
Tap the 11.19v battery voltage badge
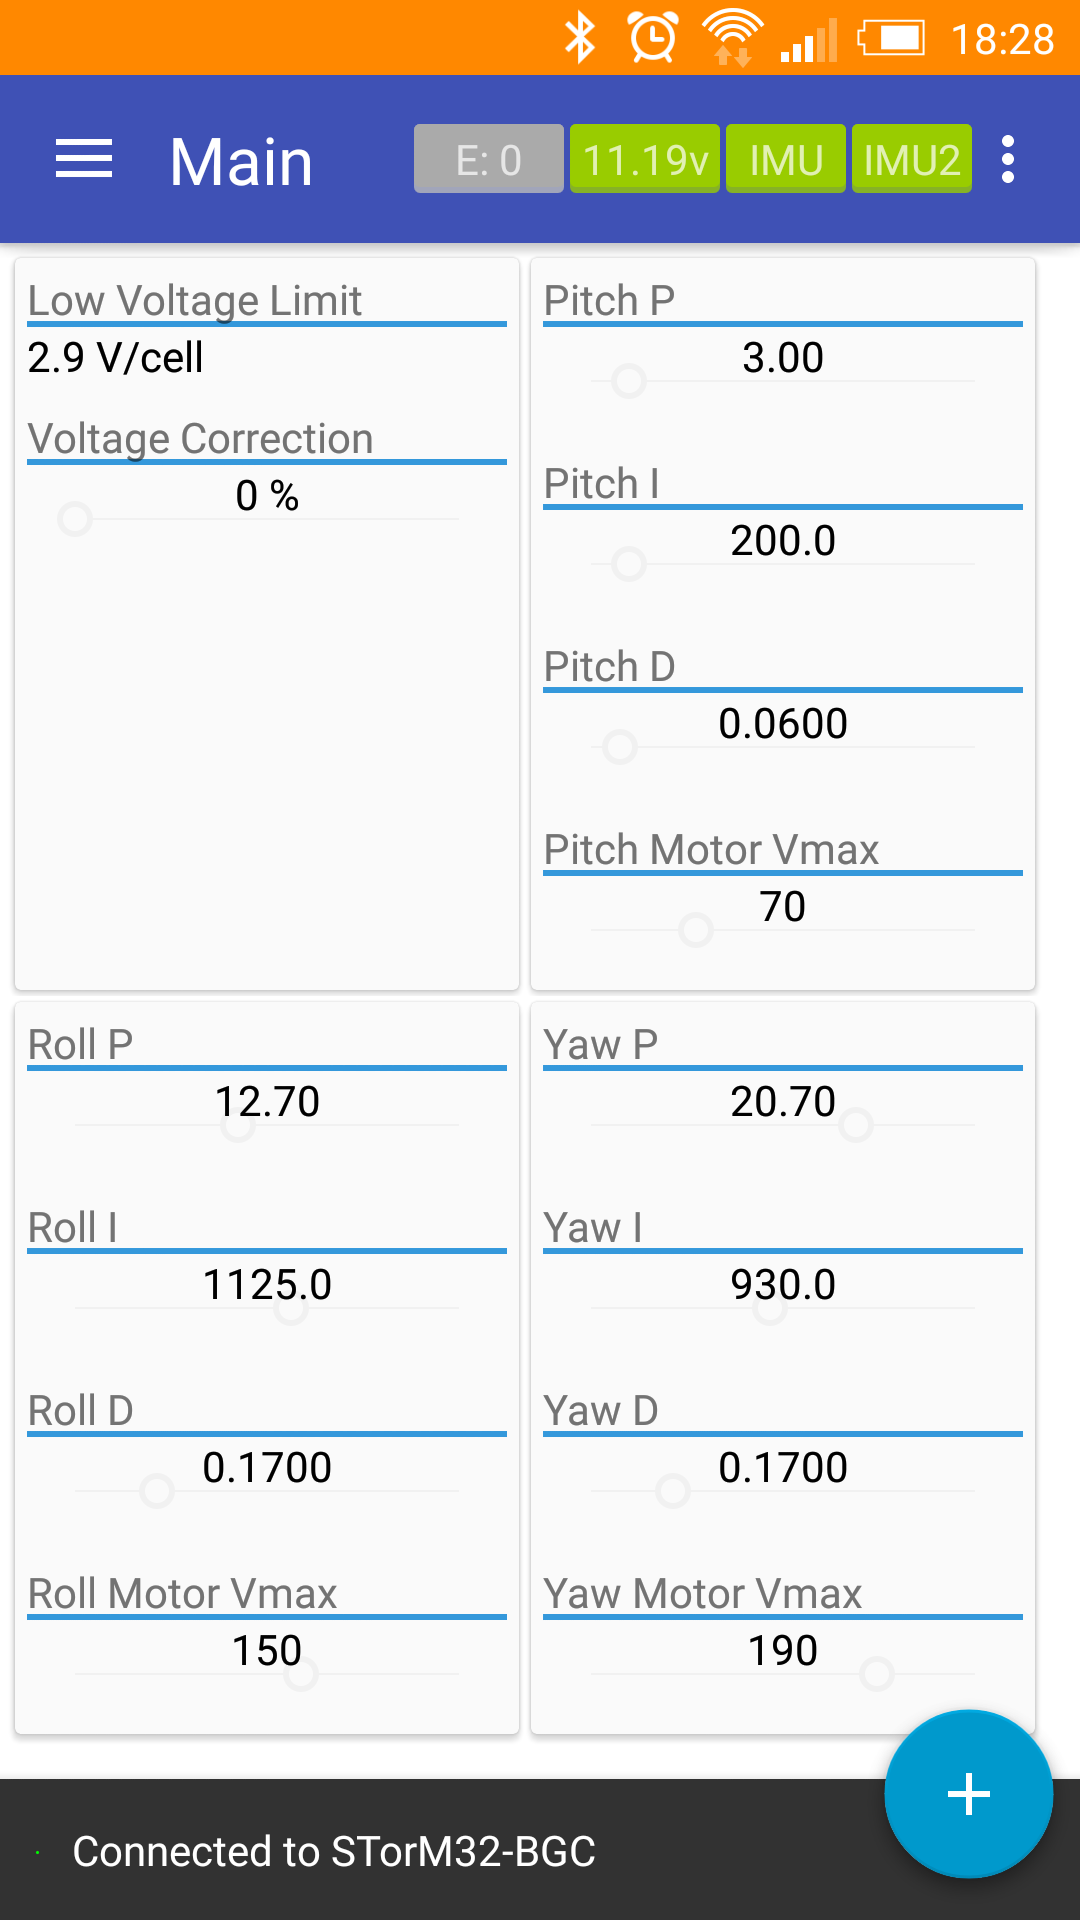click(x=645, y=159)
